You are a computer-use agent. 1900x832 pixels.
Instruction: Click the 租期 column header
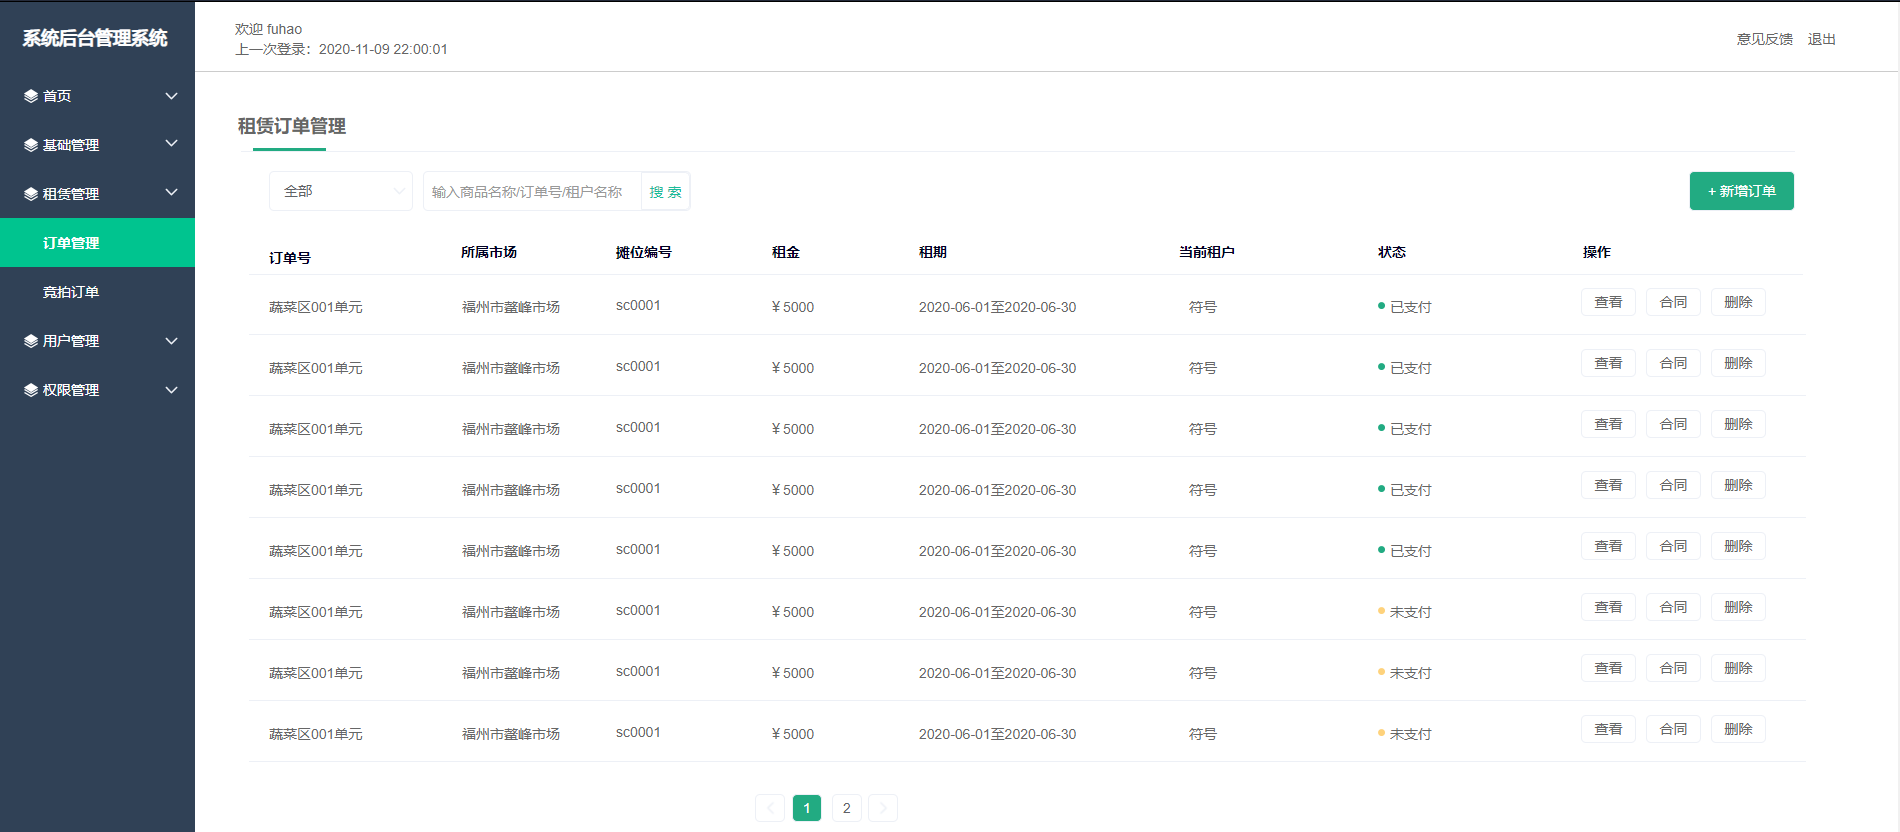[932, 252]
